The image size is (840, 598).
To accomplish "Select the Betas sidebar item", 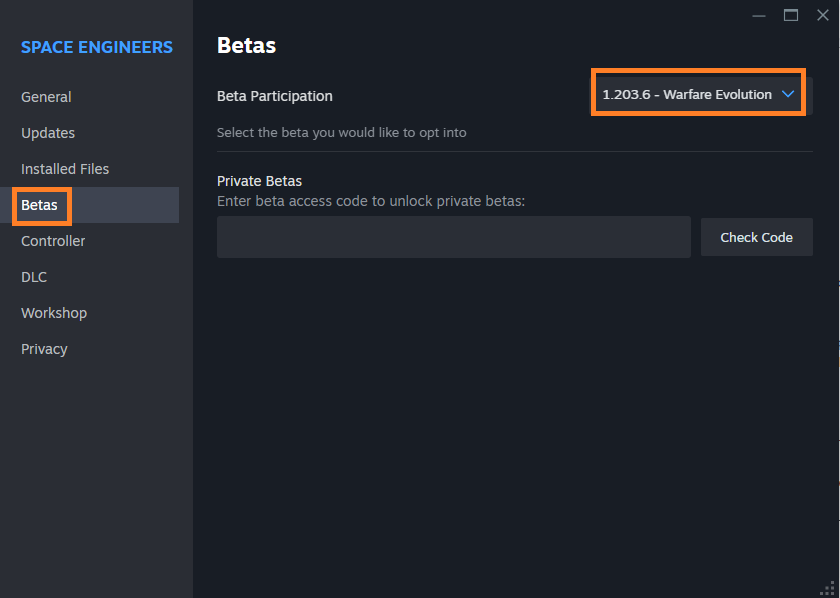I will (x=40, y=205).
